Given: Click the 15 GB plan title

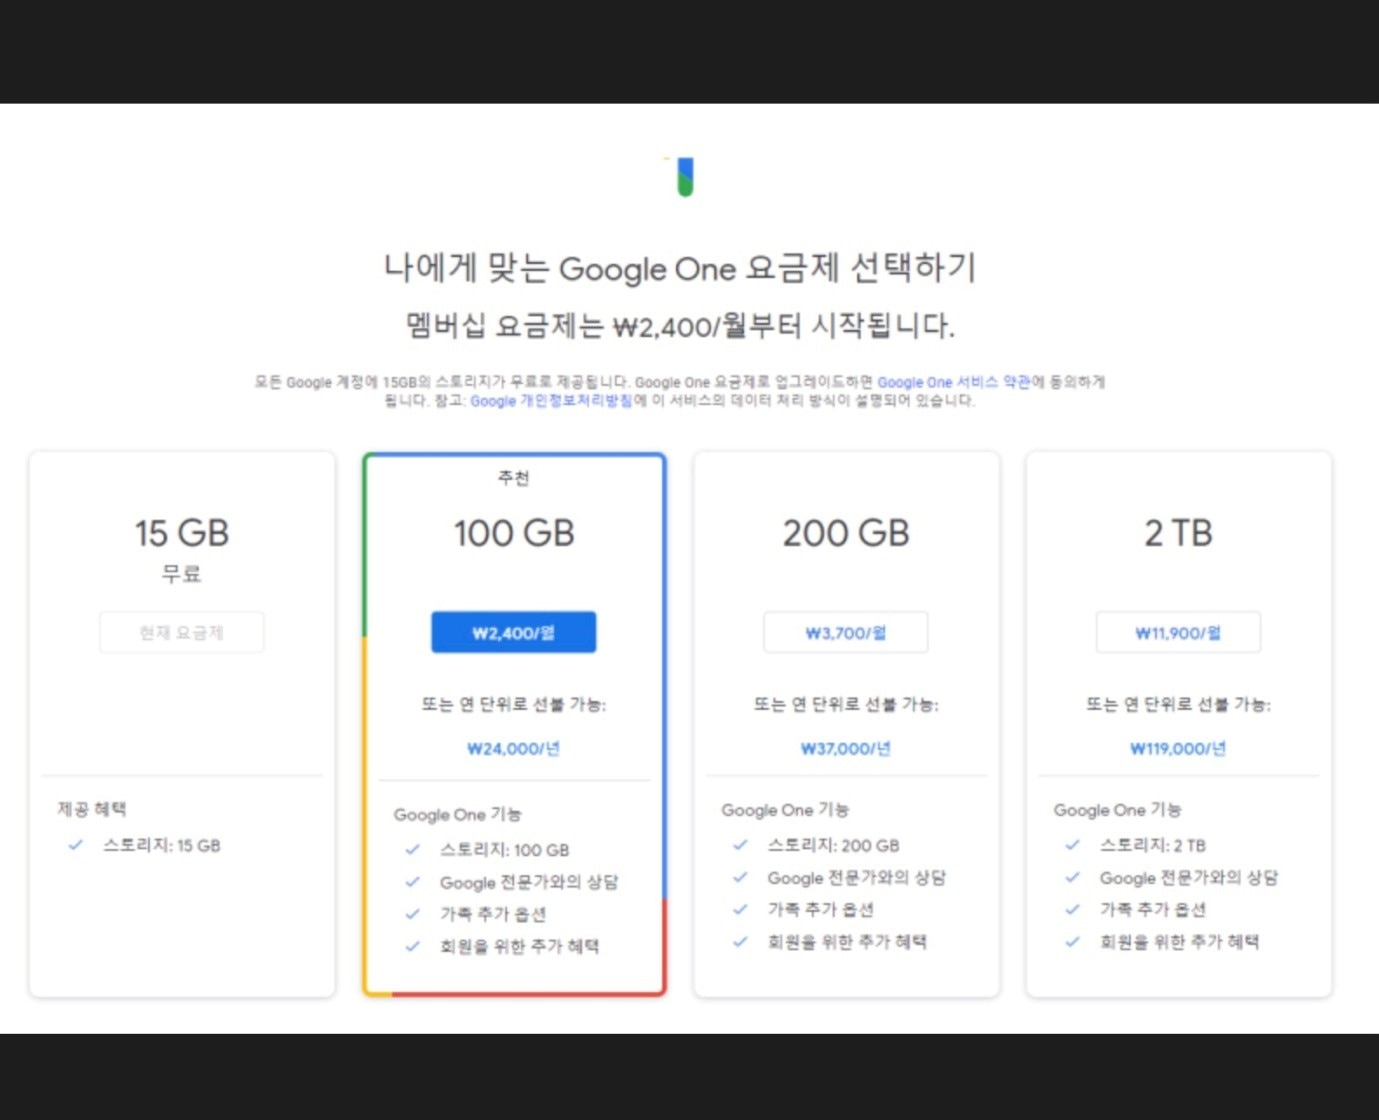Looking at the screenshot, I should [x=182, y=533].
